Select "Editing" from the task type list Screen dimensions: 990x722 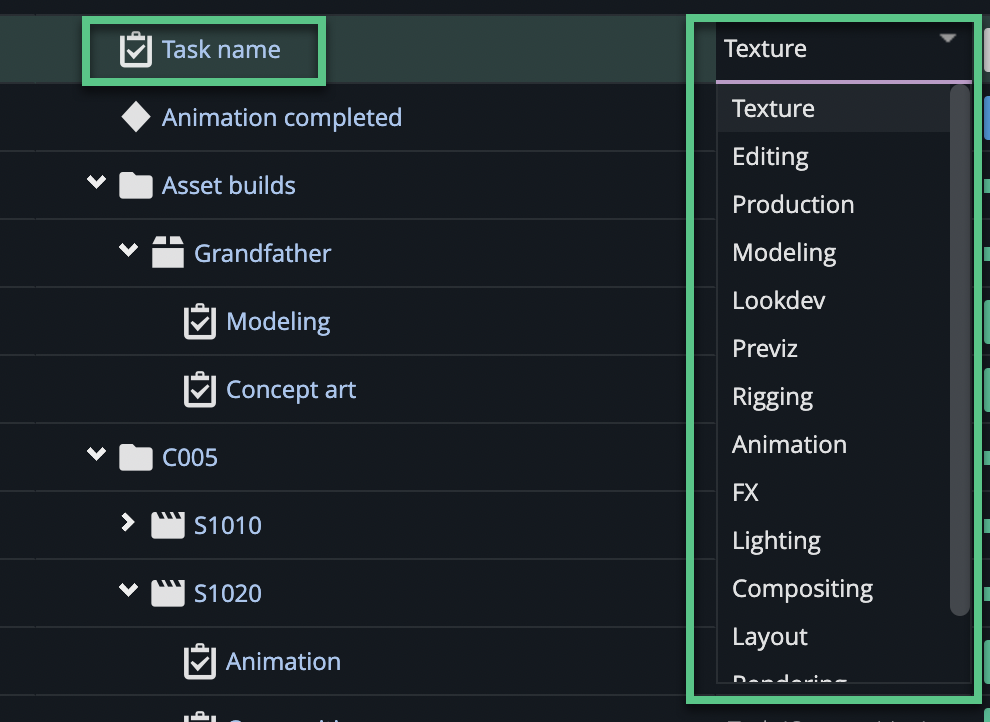770,156
